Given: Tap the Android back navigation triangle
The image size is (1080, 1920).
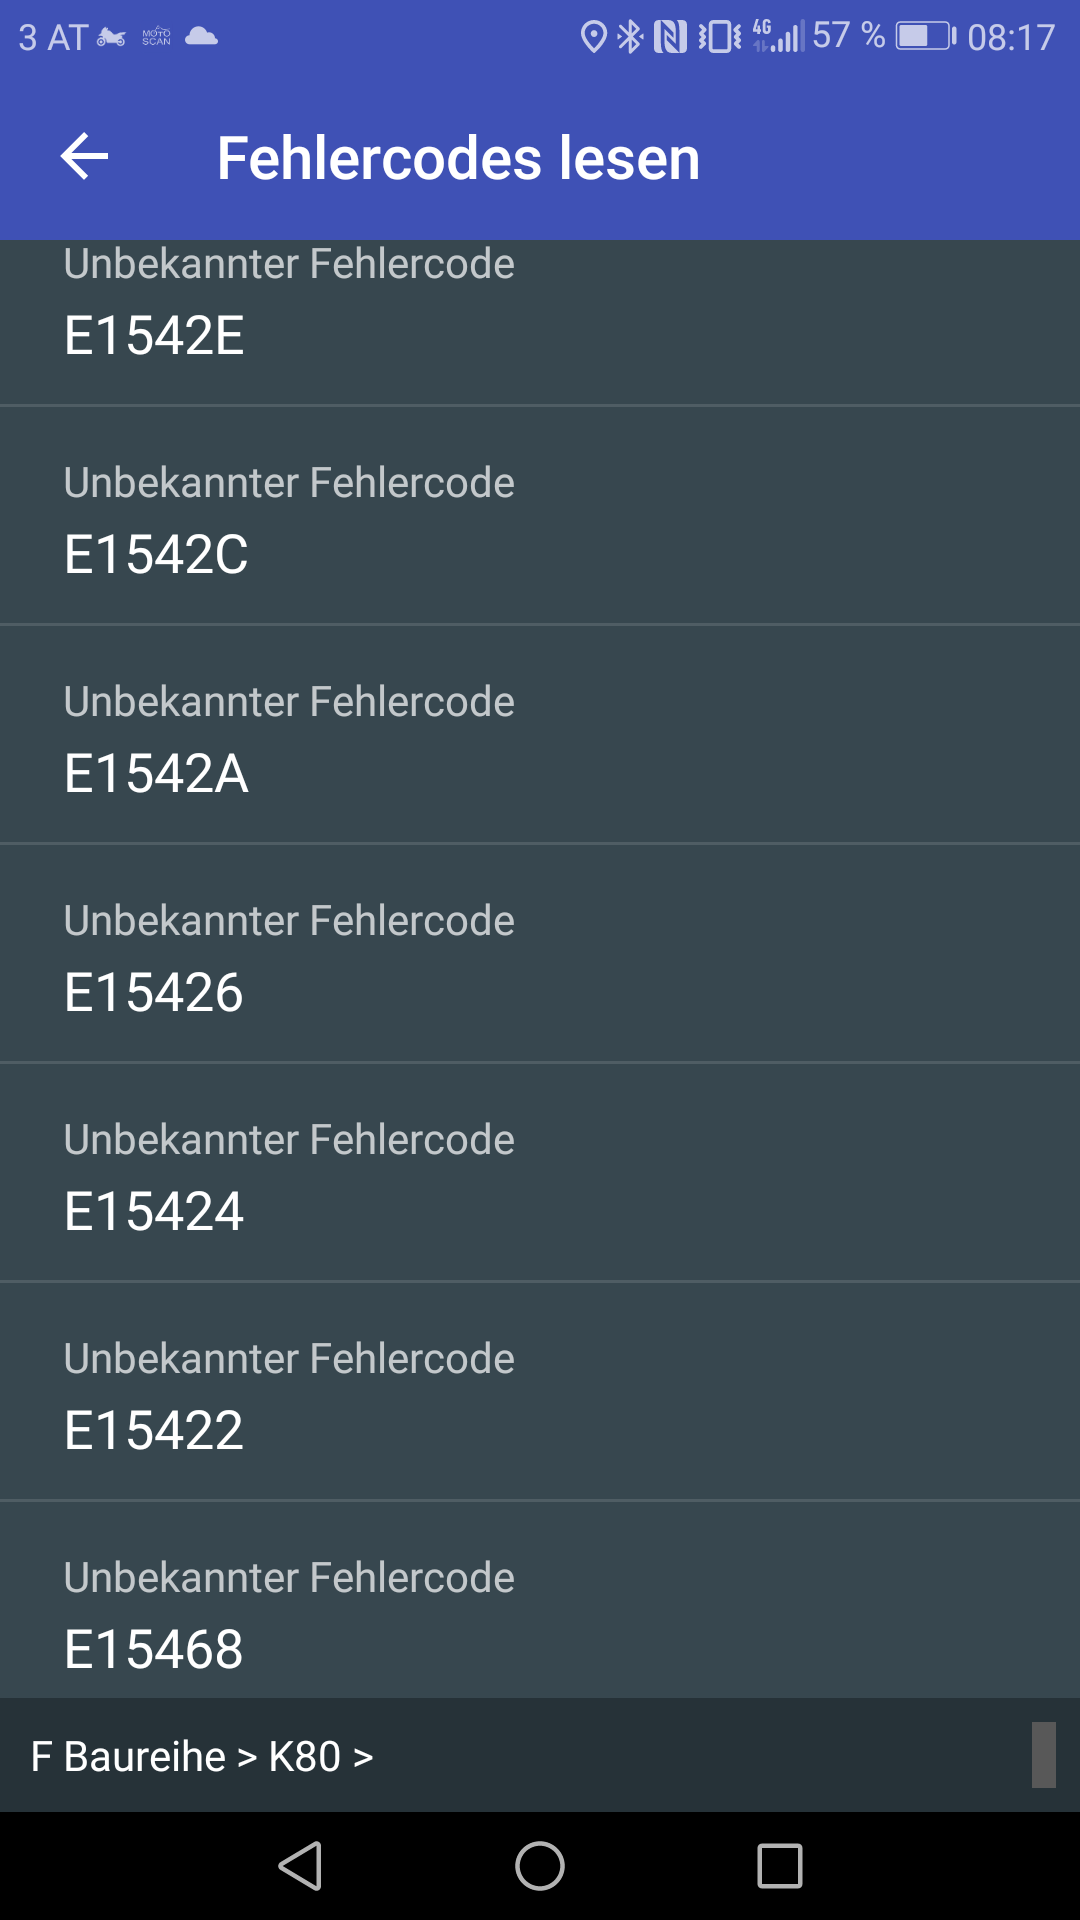Looking at the screenshot, I should 300,1866.
